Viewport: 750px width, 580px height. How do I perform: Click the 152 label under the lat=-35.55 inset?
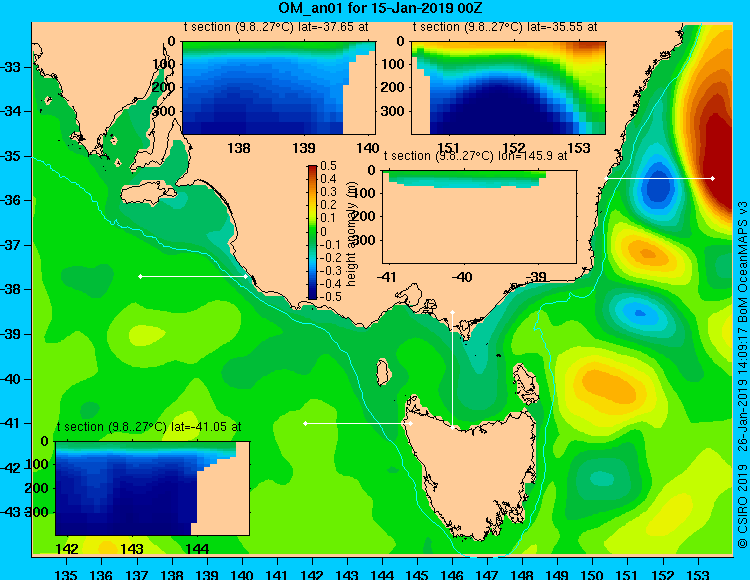[514, 148]
